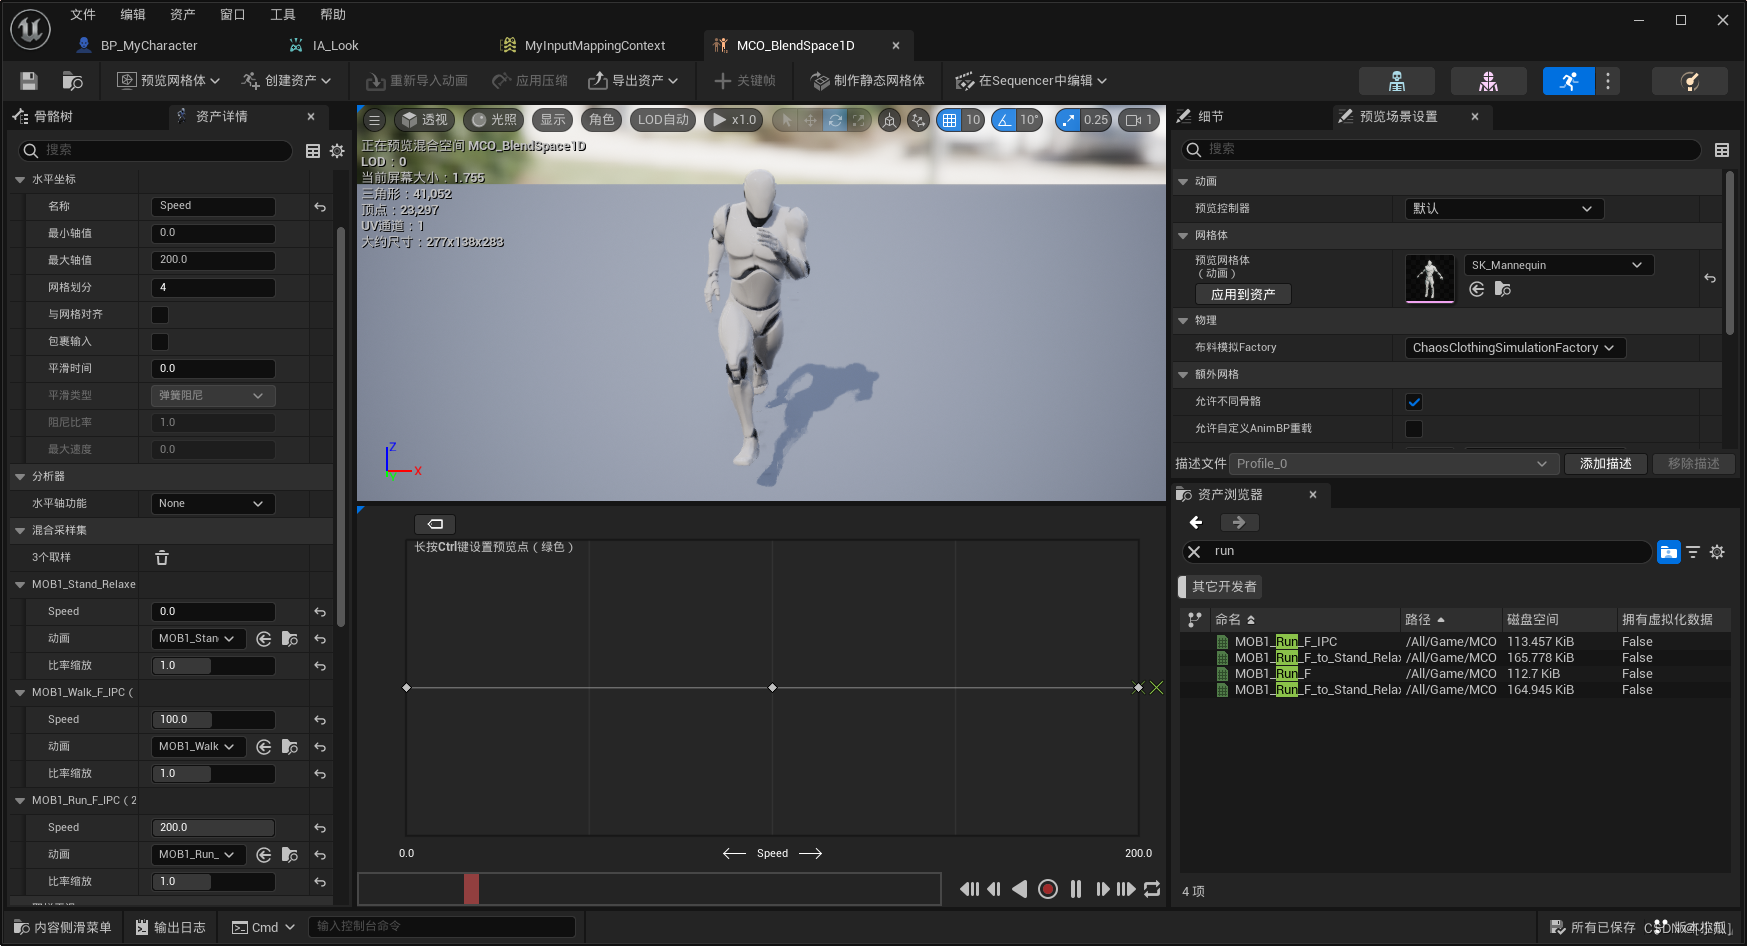Delete the 3 samples with trash icon
Viewport: 1747px width, 946px height.
162,558
